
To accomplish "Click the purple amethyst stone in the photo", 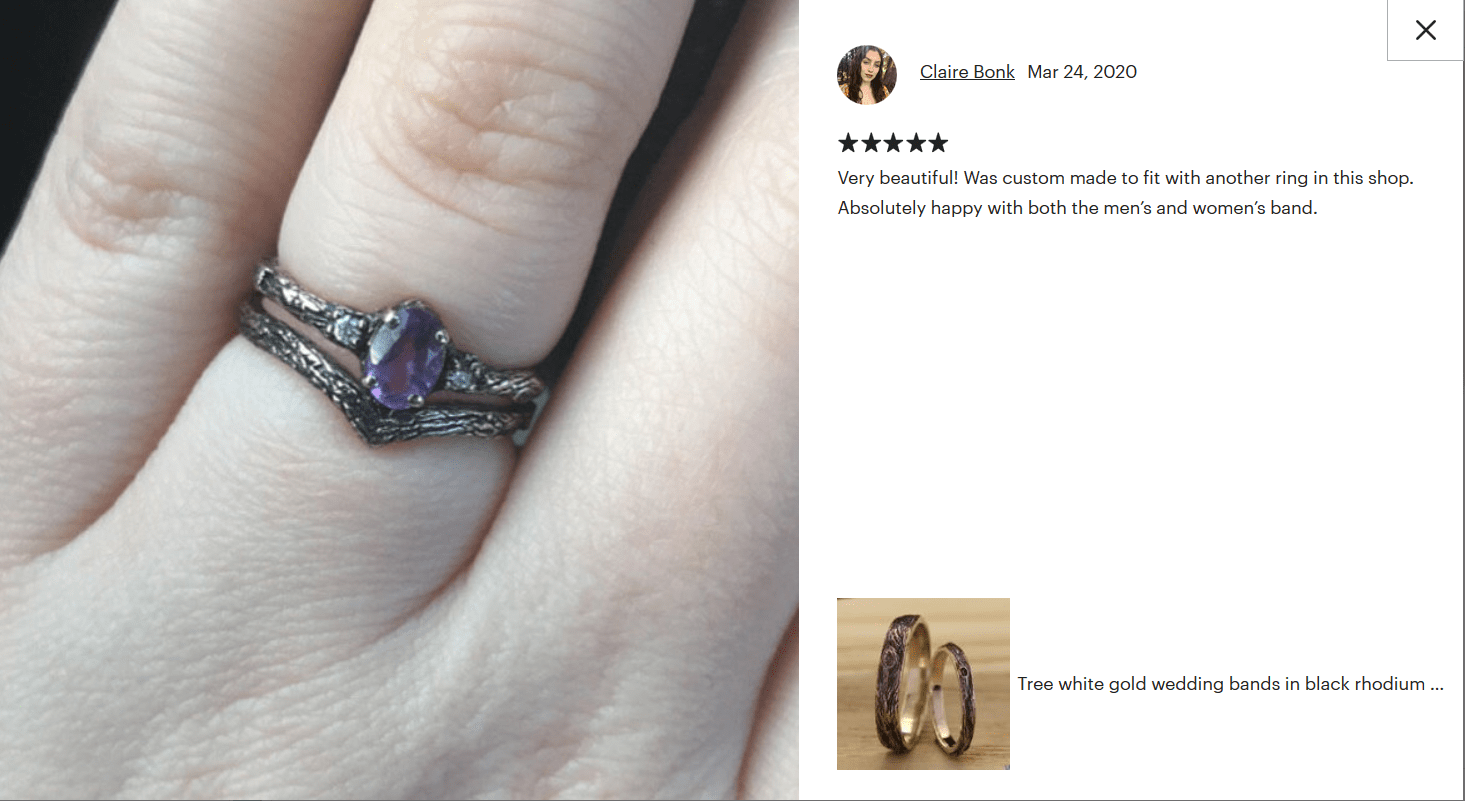I will tap(404, 356).
